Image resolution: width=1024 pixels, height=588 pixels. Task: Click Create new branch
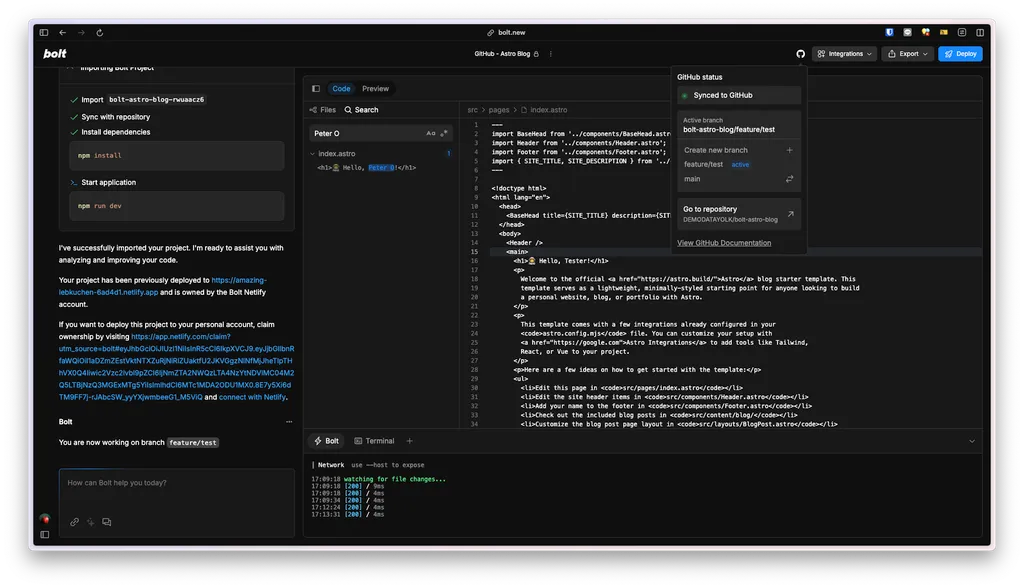[716, 150]
